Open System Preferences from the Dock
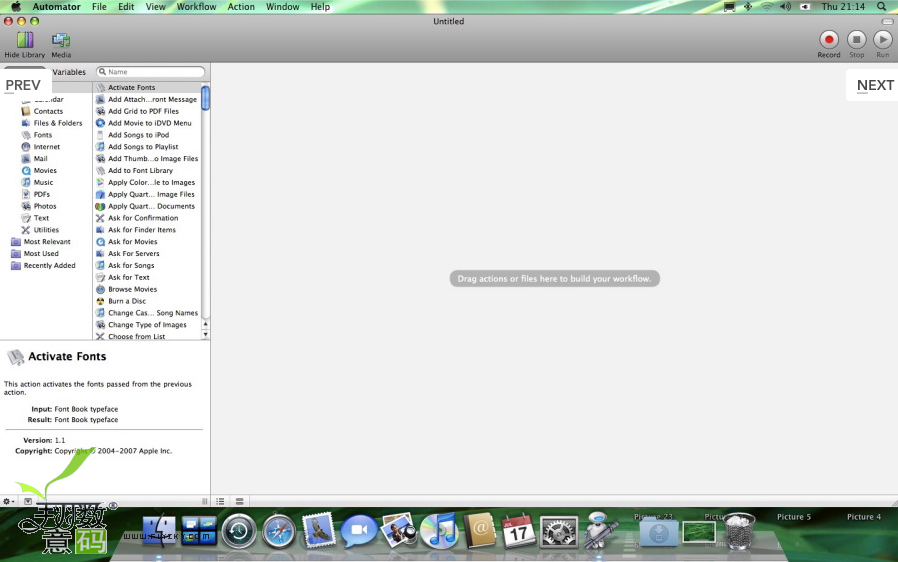The width and height of the screenshot is (898, 562). 558,532
